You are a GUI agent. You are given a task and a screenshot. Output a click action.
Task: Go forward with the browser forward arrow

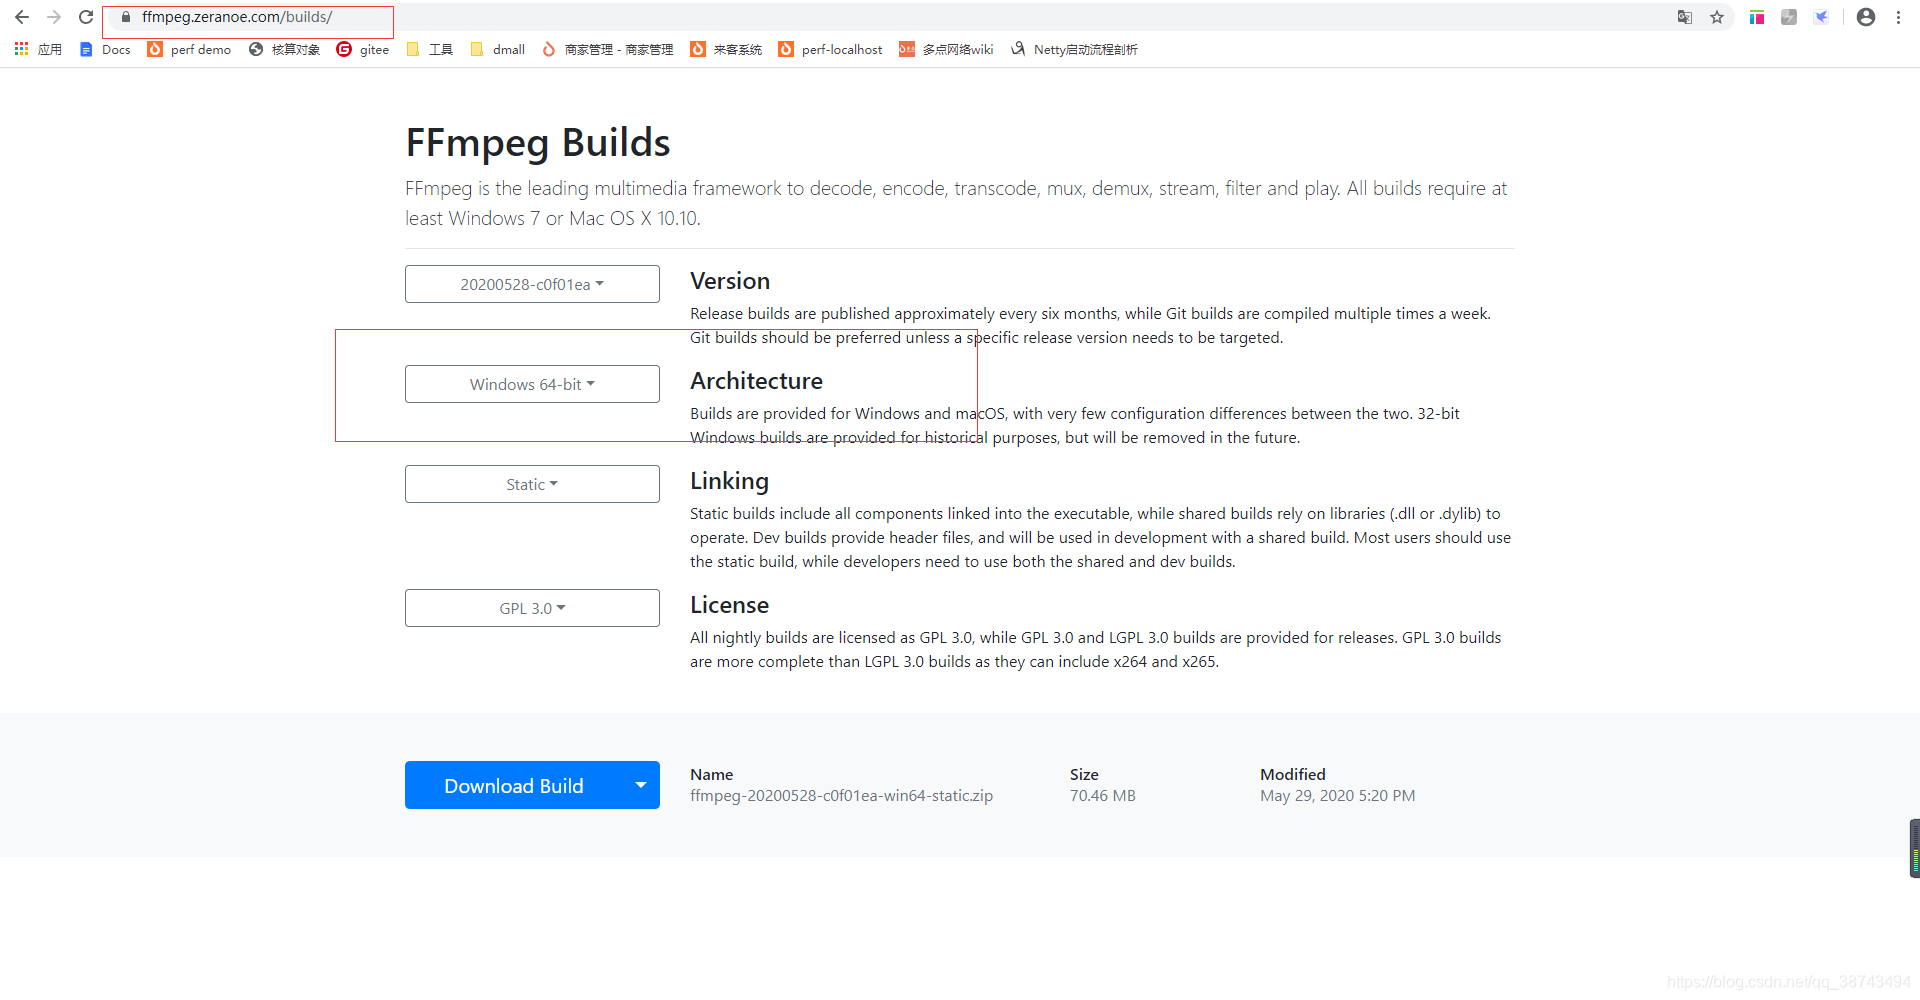[54, 17]
